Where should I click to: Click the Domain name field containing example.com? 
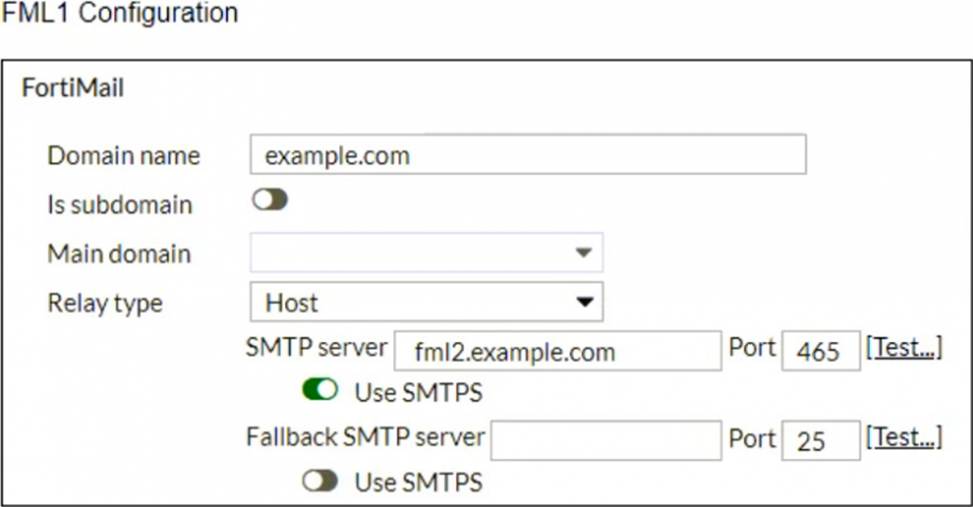click(528, 155)
